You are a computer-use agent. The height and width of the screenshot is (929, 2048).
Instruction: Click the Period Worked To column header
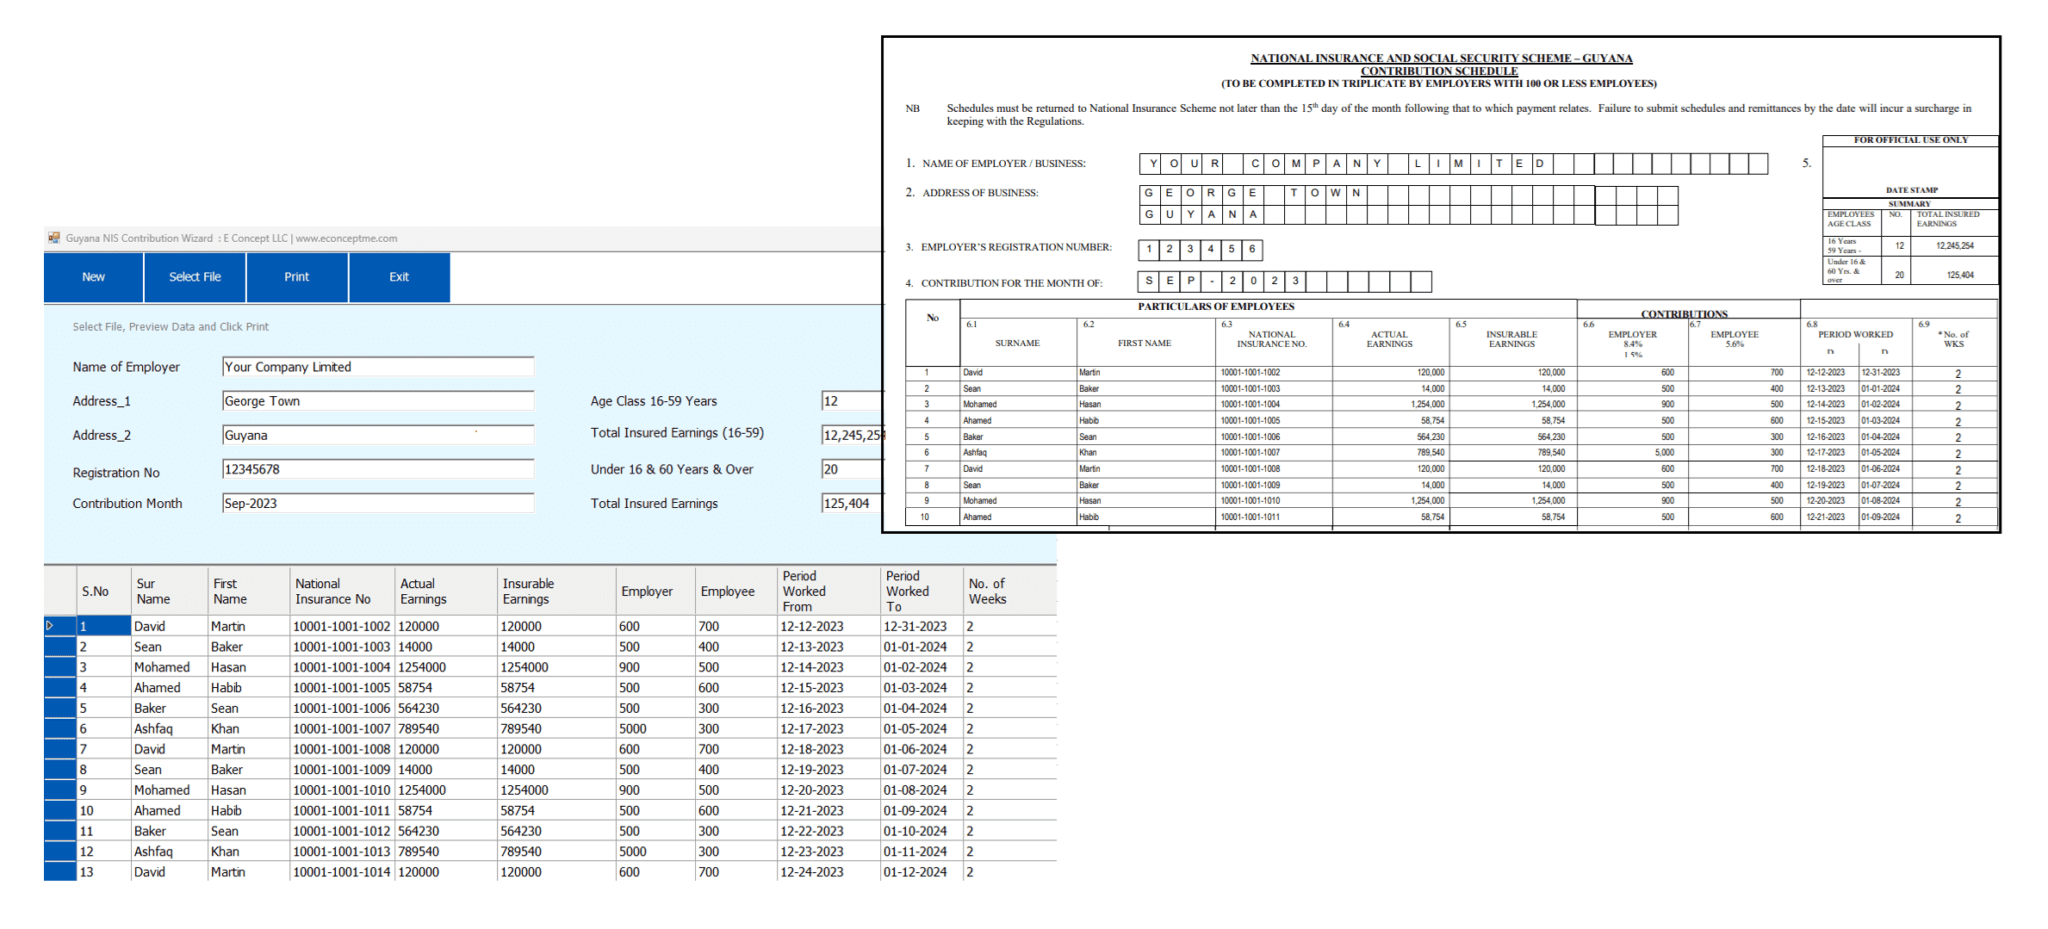coord(921,591)
